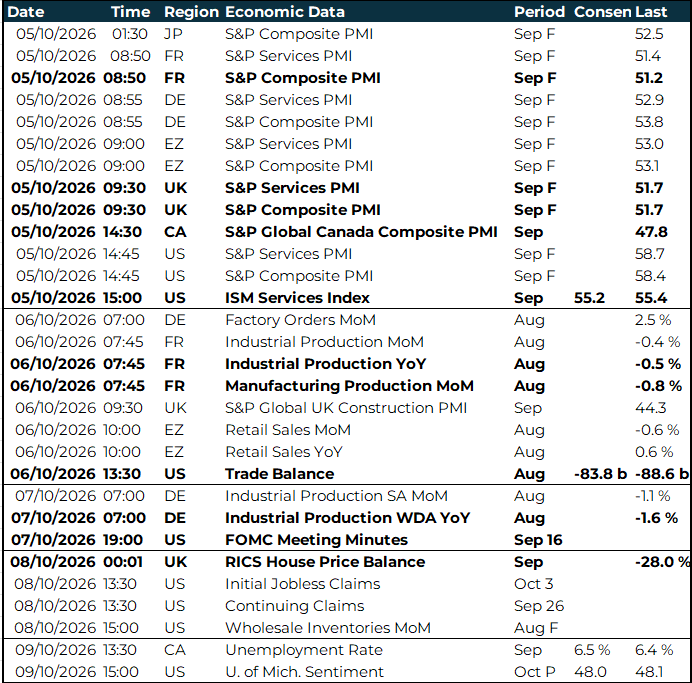Viewport: 692px width, 683px height.
Task: Click last value '48.1' for Mich. Sentiment
Action: pos(649,672)
